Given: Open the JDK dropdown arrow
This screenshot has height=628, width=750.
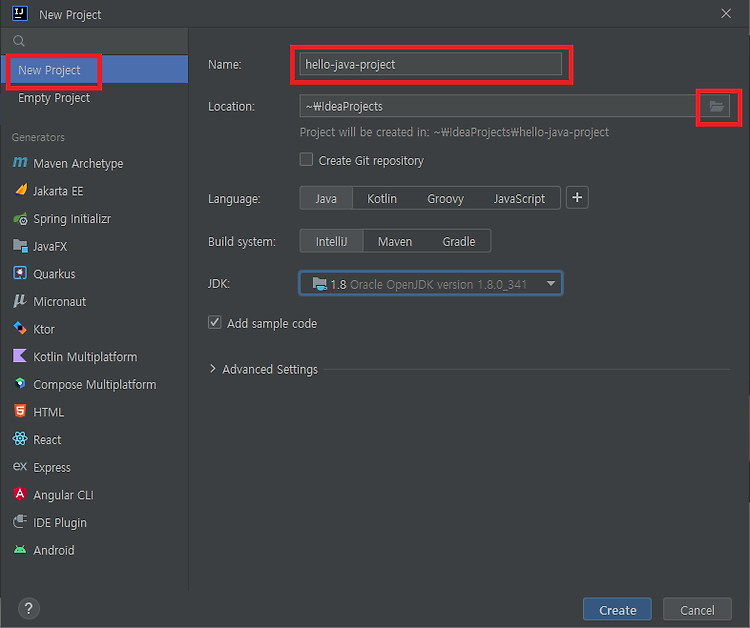Looking at the screenshot, I should click(x=551, y=284).
